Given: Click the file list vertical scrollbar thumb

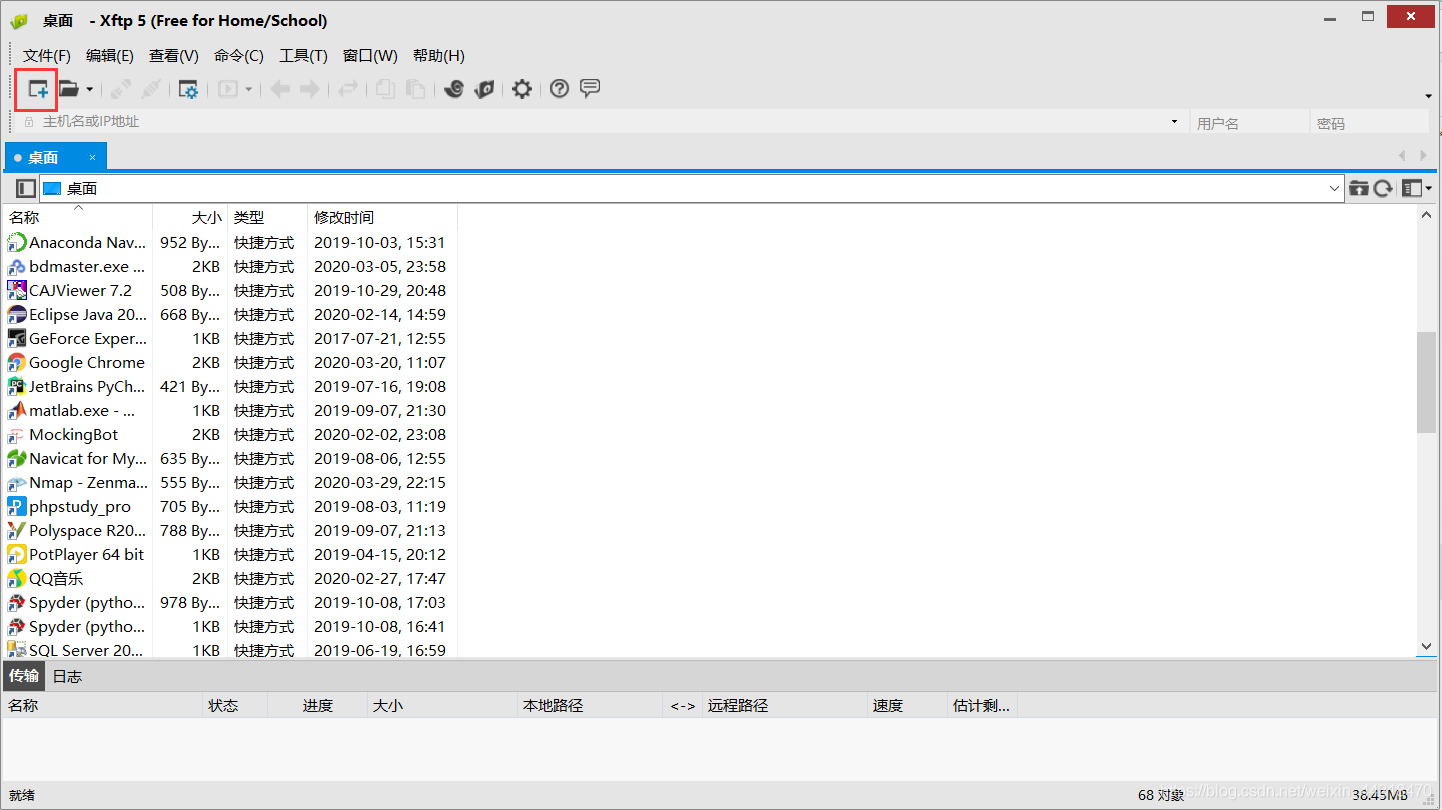Looking at the screenshot, I should click(x=1426, y=382).
